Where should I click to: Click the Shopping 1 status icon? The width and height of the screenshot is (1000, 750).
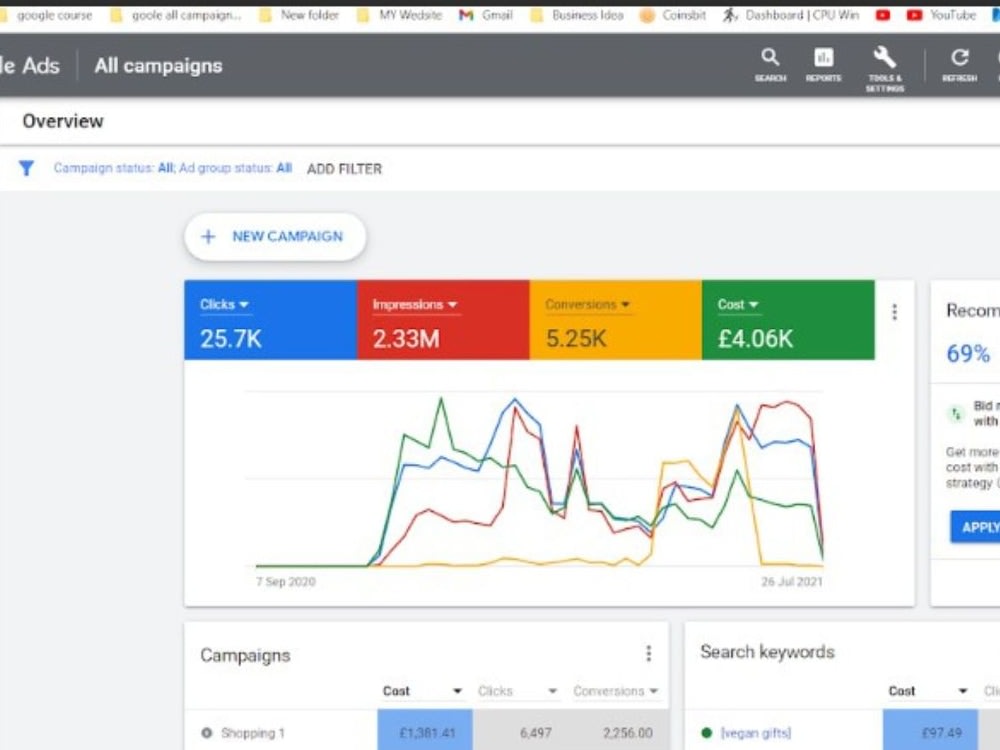[x=207, y=733]
